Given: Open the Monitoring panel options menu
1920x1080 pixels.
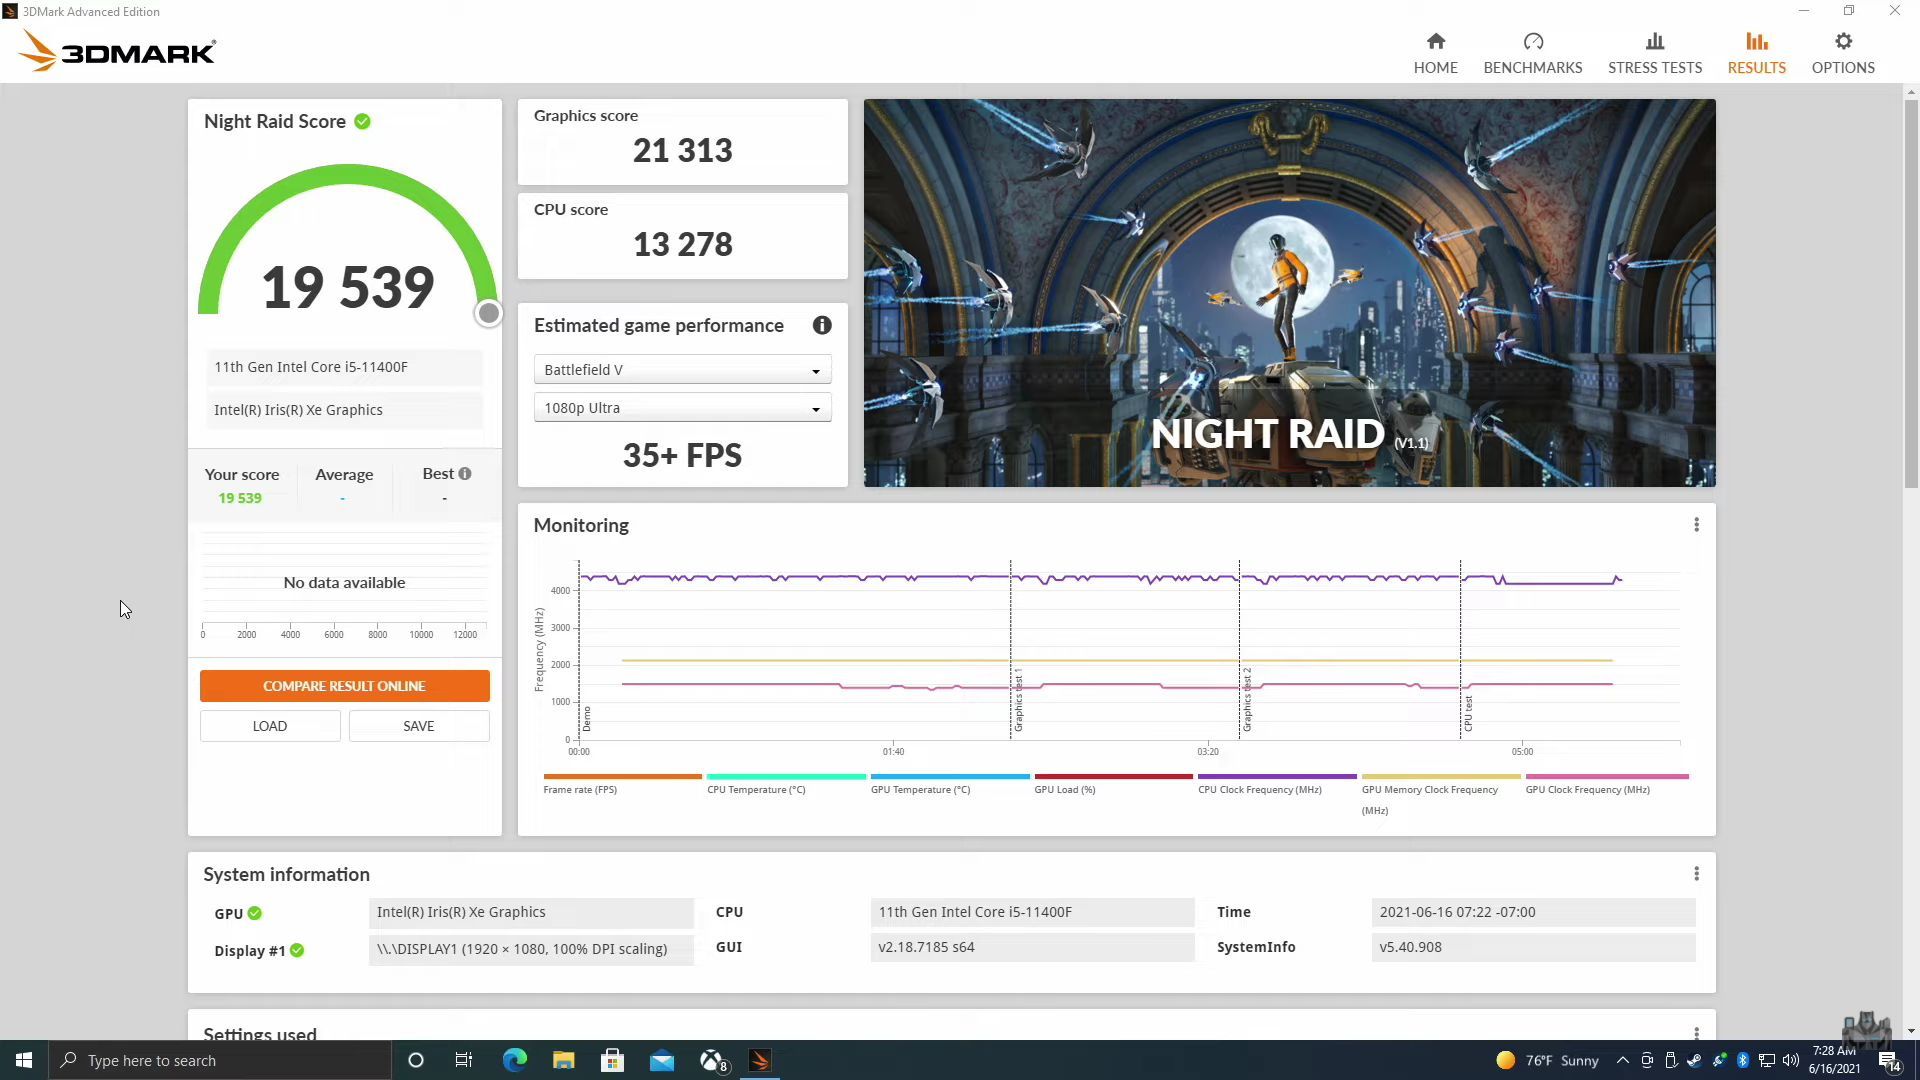Looking at the screenshot, I should 1696,525.
